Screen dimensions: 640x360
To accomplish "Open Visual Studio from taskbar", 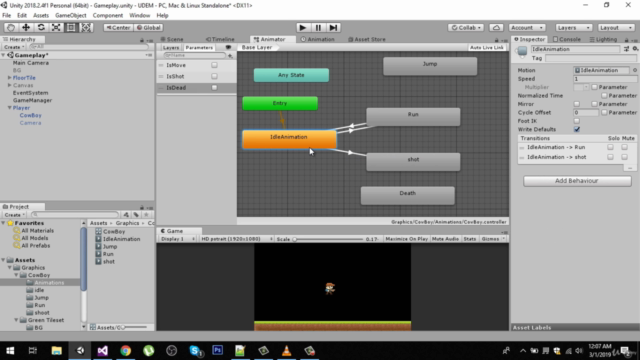I will (x=102, y=351).
